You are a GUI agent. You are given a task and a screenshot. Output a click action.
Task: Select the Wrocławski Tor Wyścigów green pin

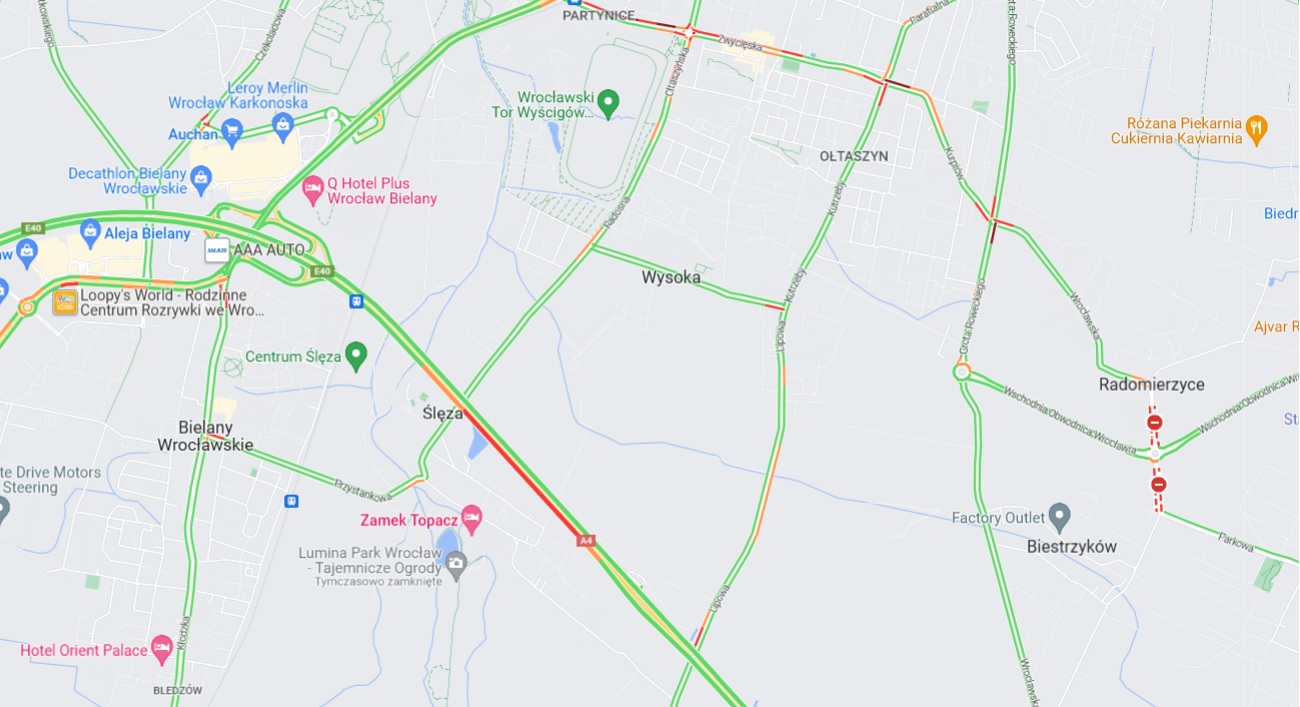[608, 100]
